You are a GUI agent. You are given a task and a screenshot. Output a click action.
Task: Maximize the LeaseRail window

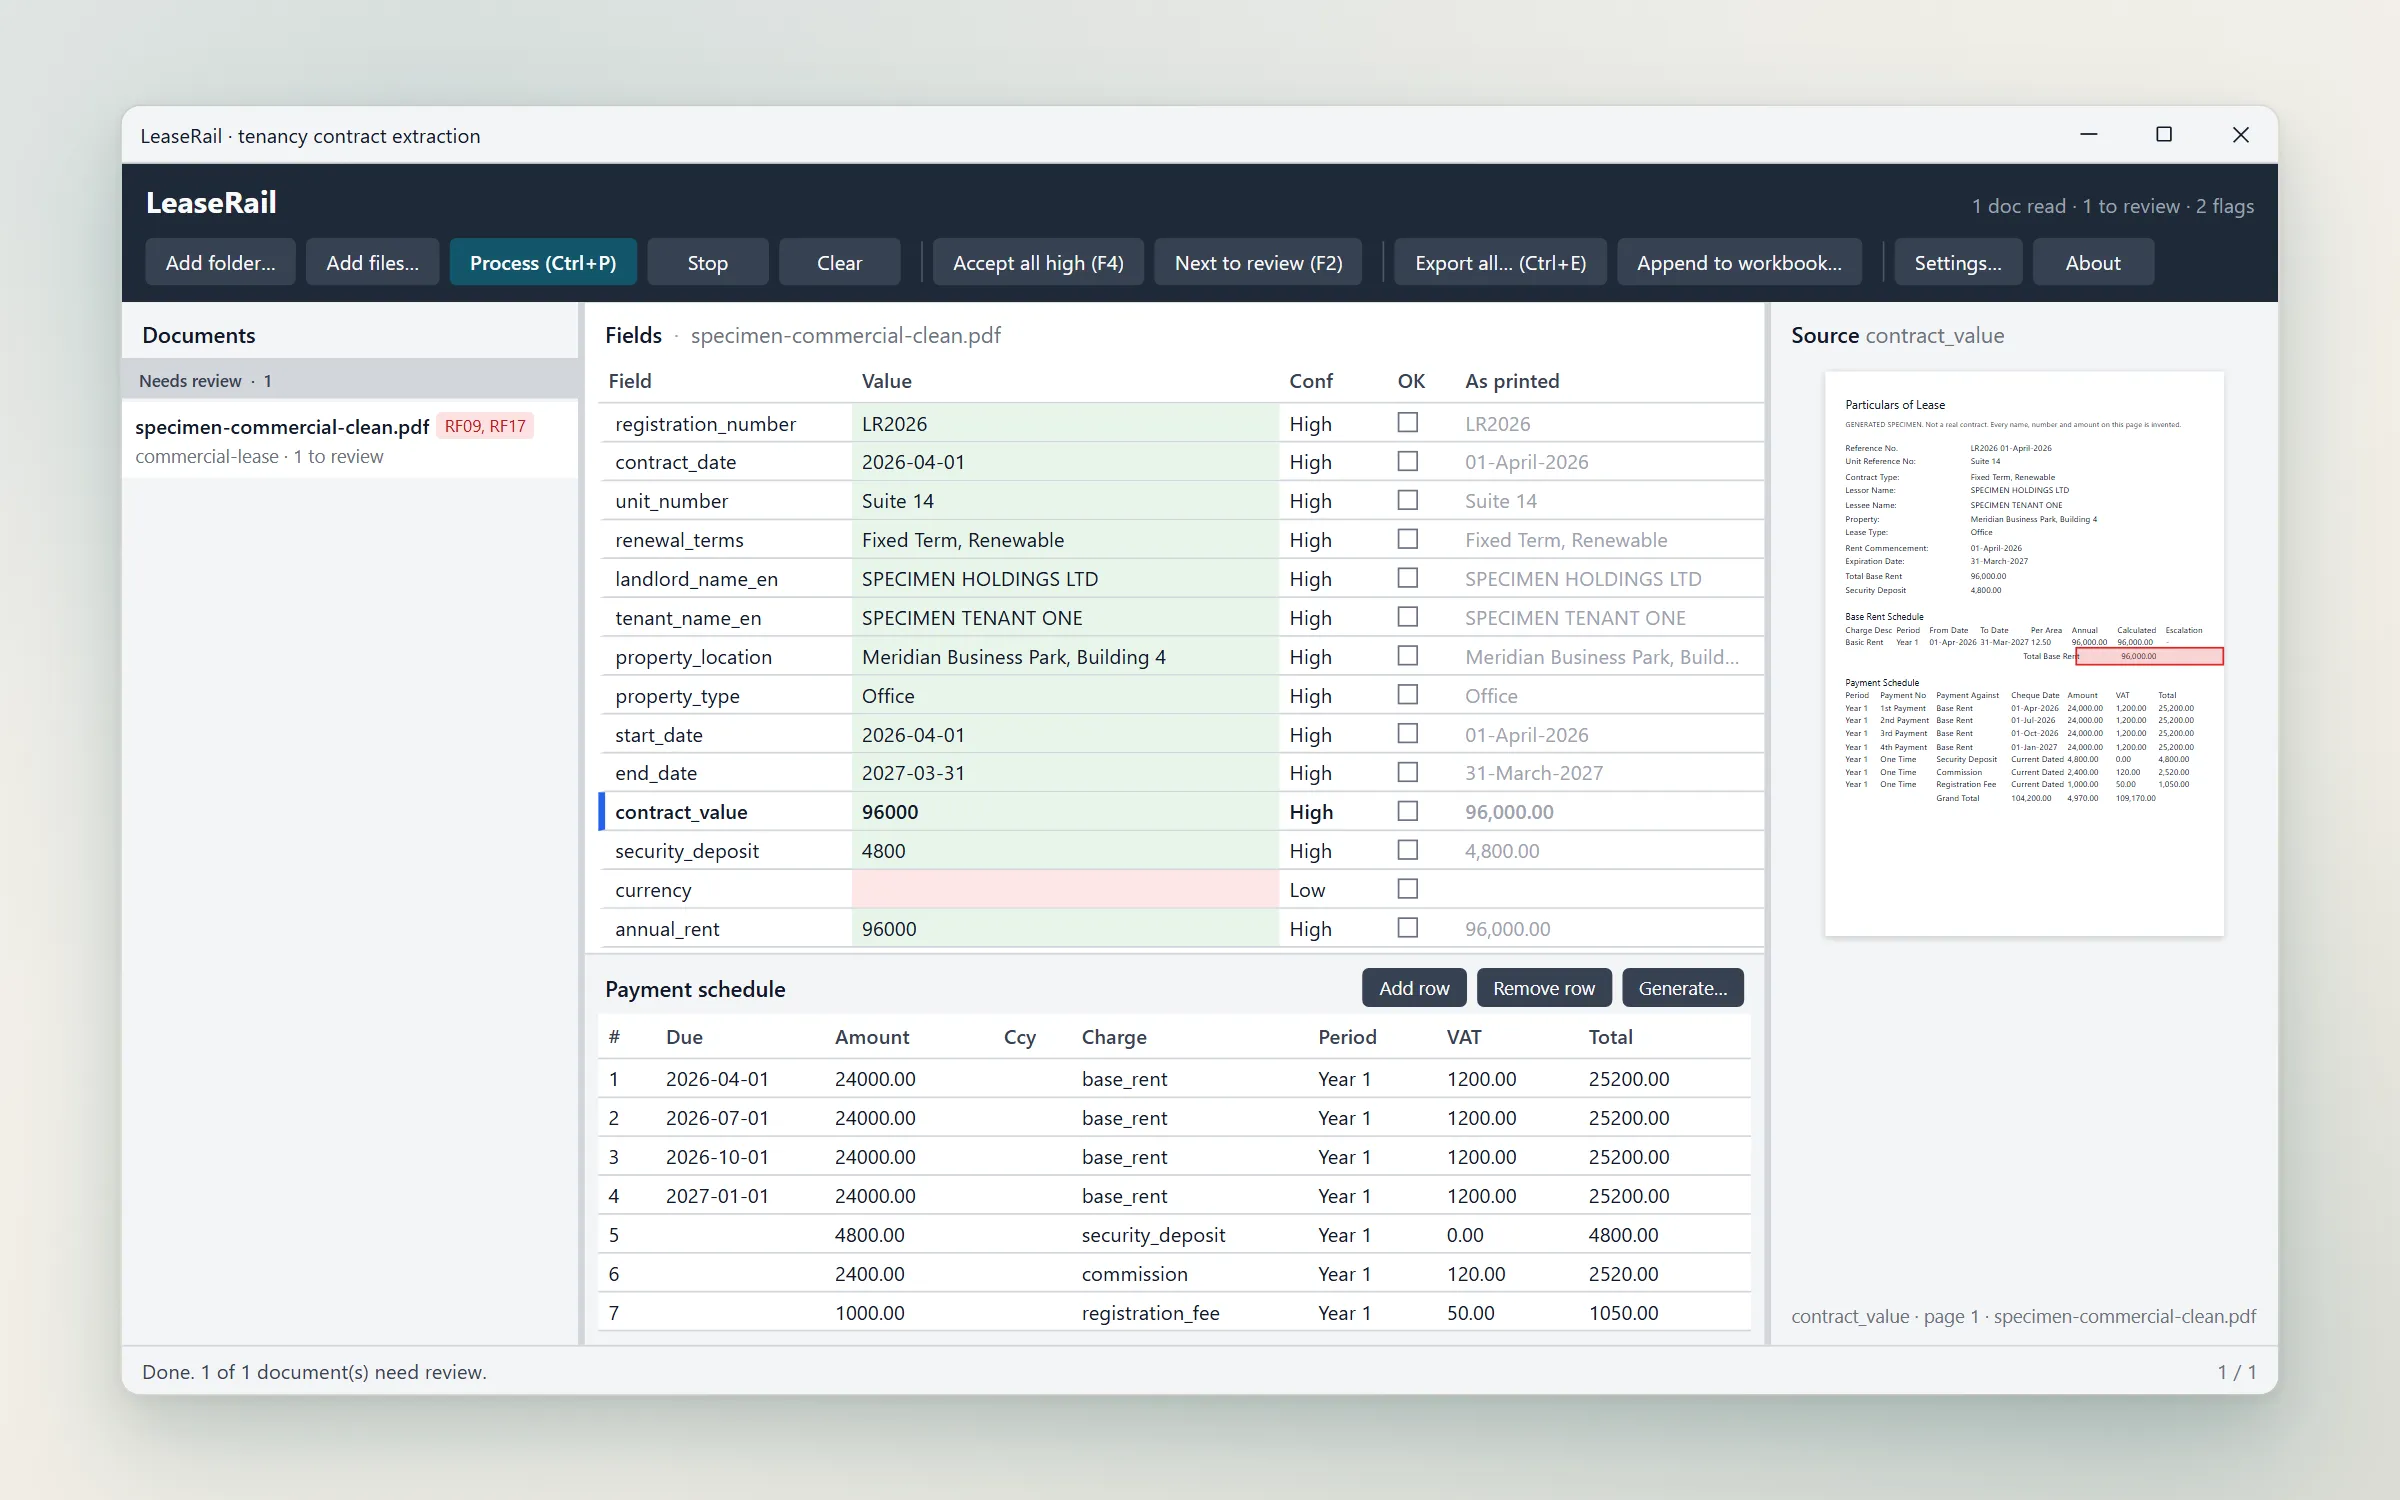(2164, 134)
